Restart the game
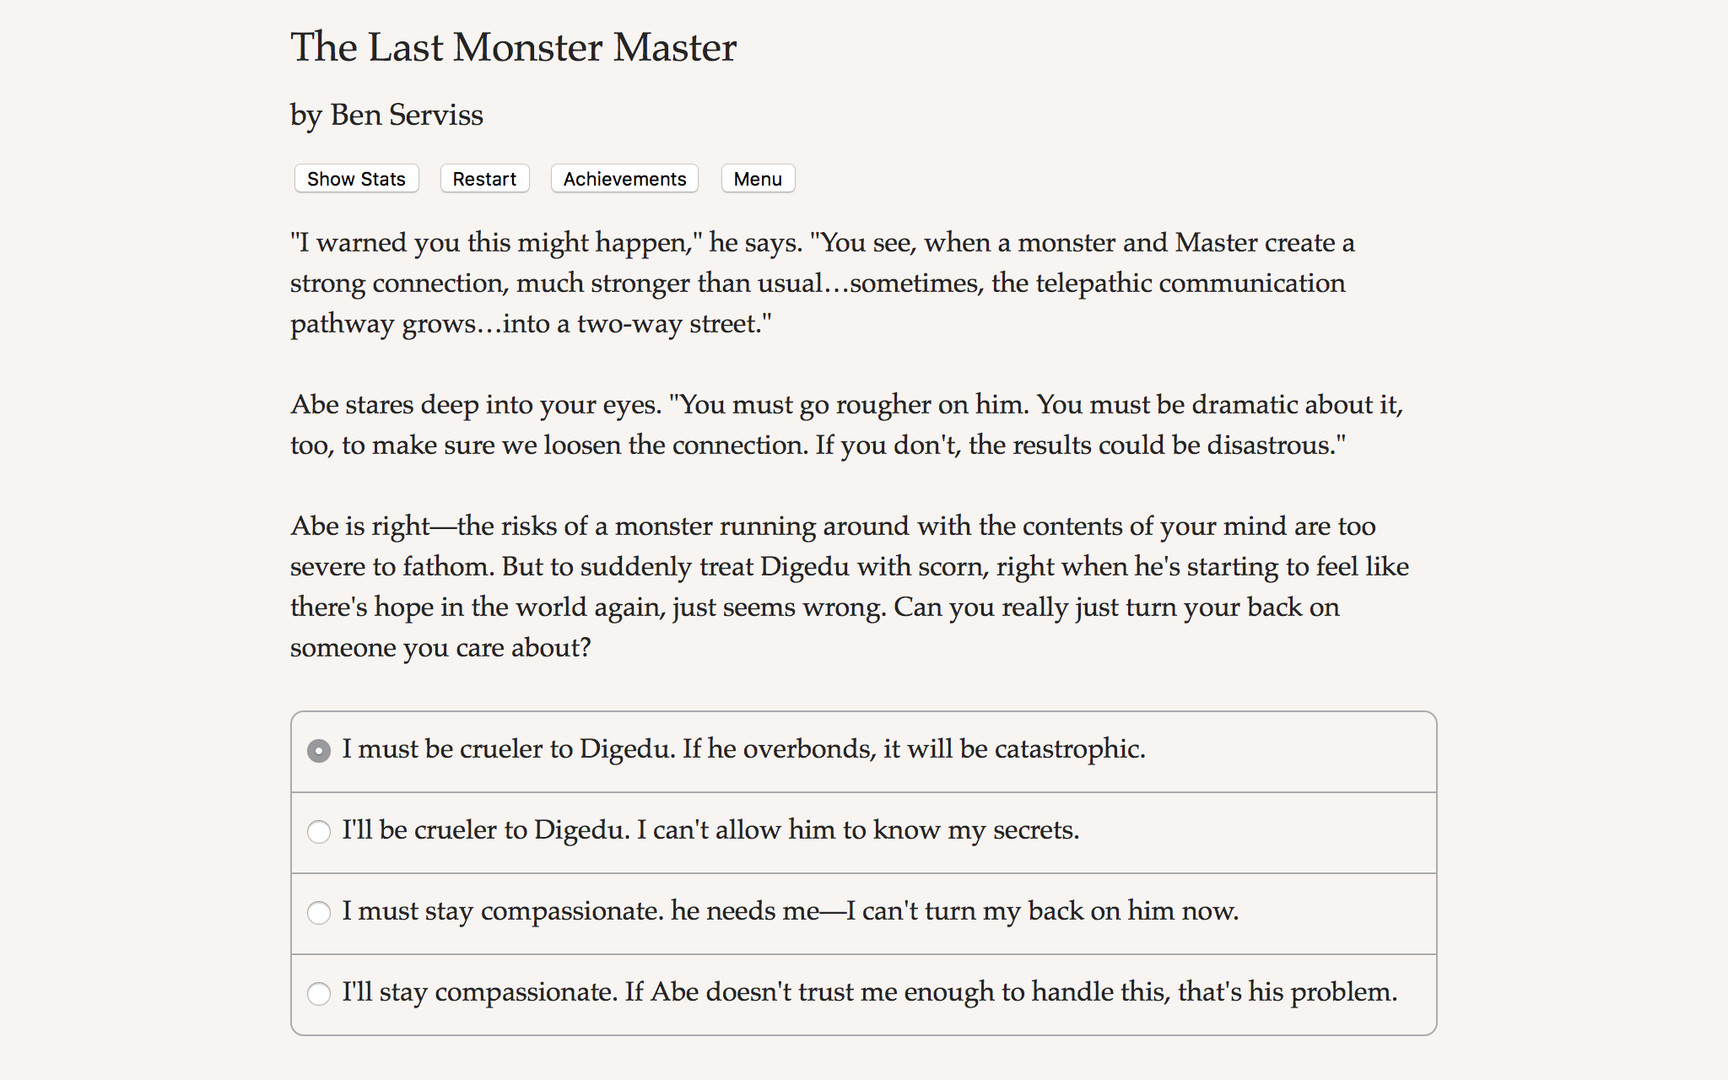Screen dimensions: 1728x1080 (x=484, y=178)
